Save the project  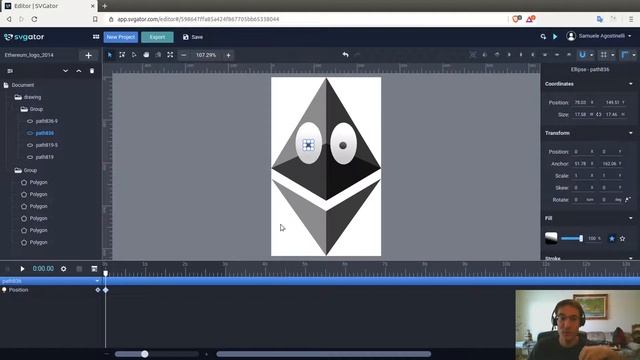point(193,37)
